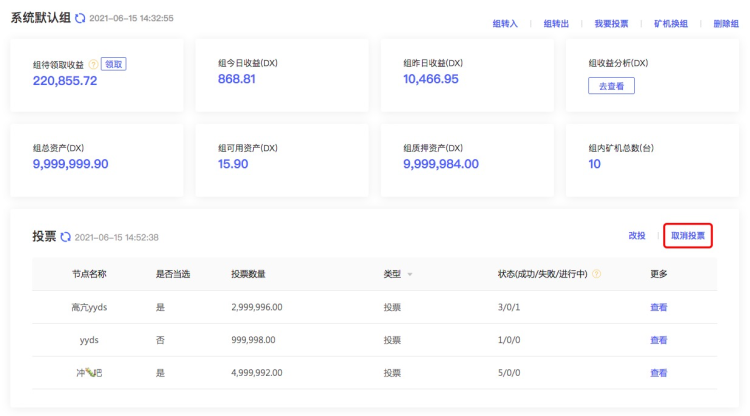Screen dimensions: 750x416
Task: Open the 类型 column filter dropdown arrow
Action: point(409,274)
